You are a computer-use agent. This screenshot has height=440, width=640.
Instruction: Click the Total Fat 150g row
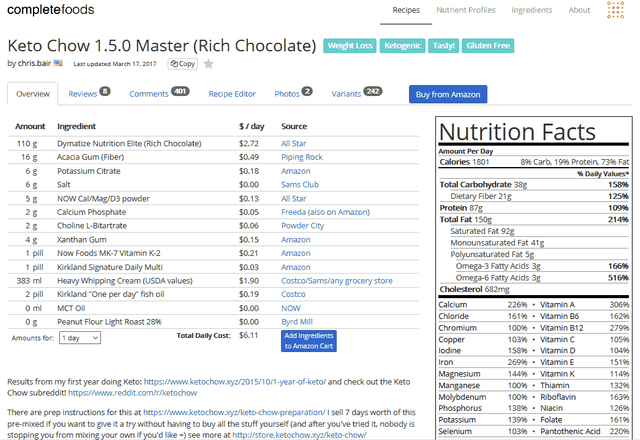[x=534, y=220]
